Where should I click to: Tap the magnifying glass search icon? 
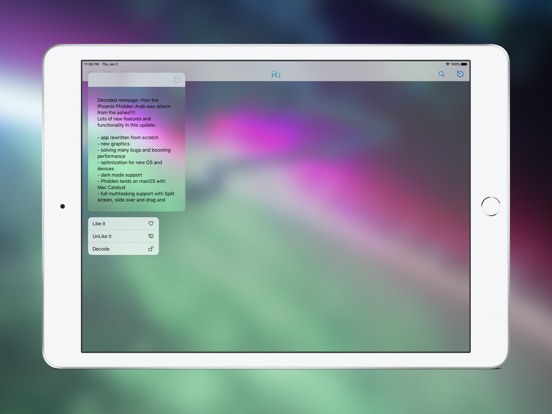pyautogui.click(x=441, y=74)
